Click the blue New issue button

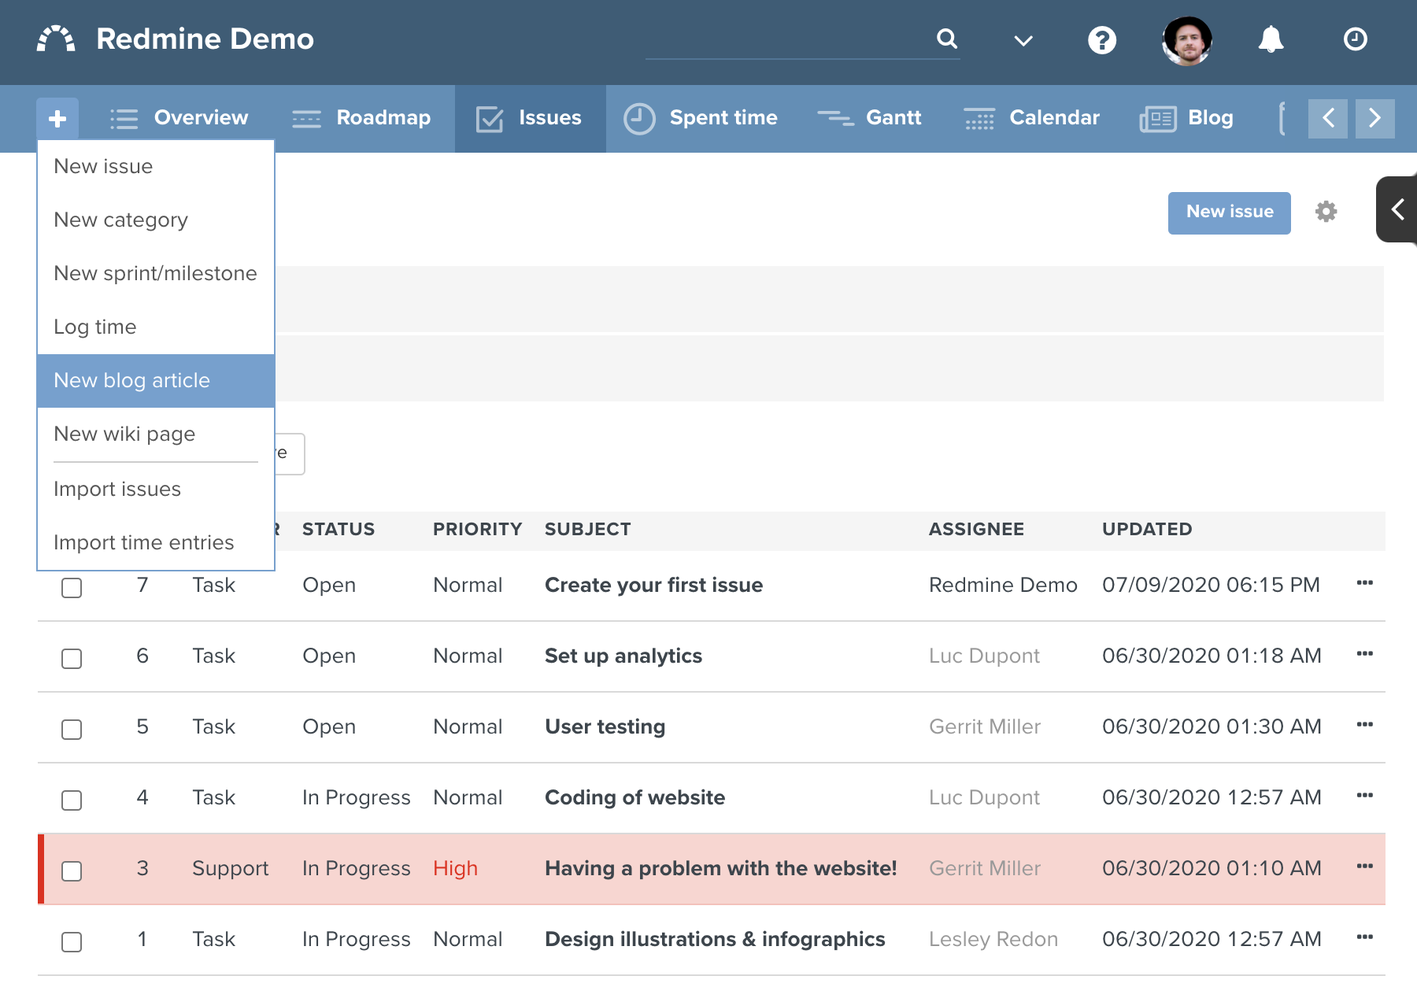click(x=1229, y=213)
